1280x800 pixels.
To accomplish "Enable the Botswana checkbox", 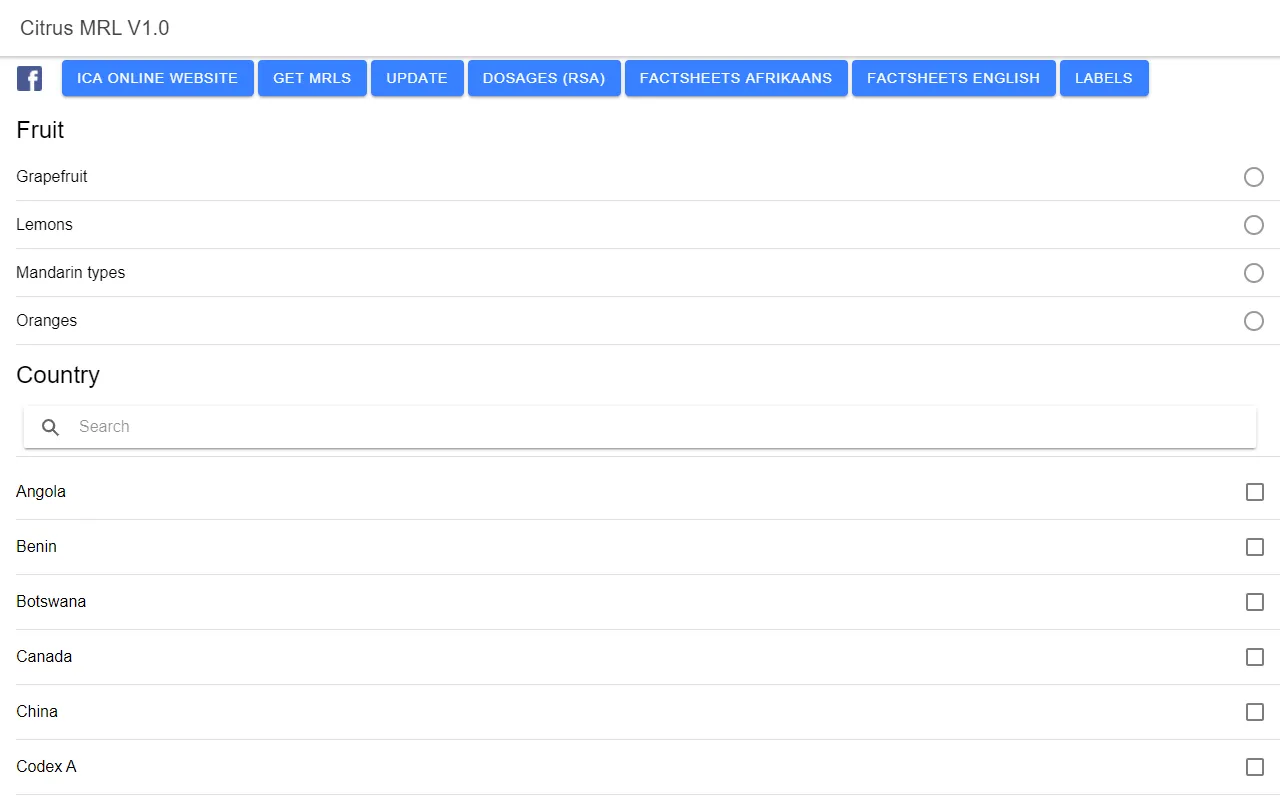I will pyautogui.click(x=1255, y=602).
